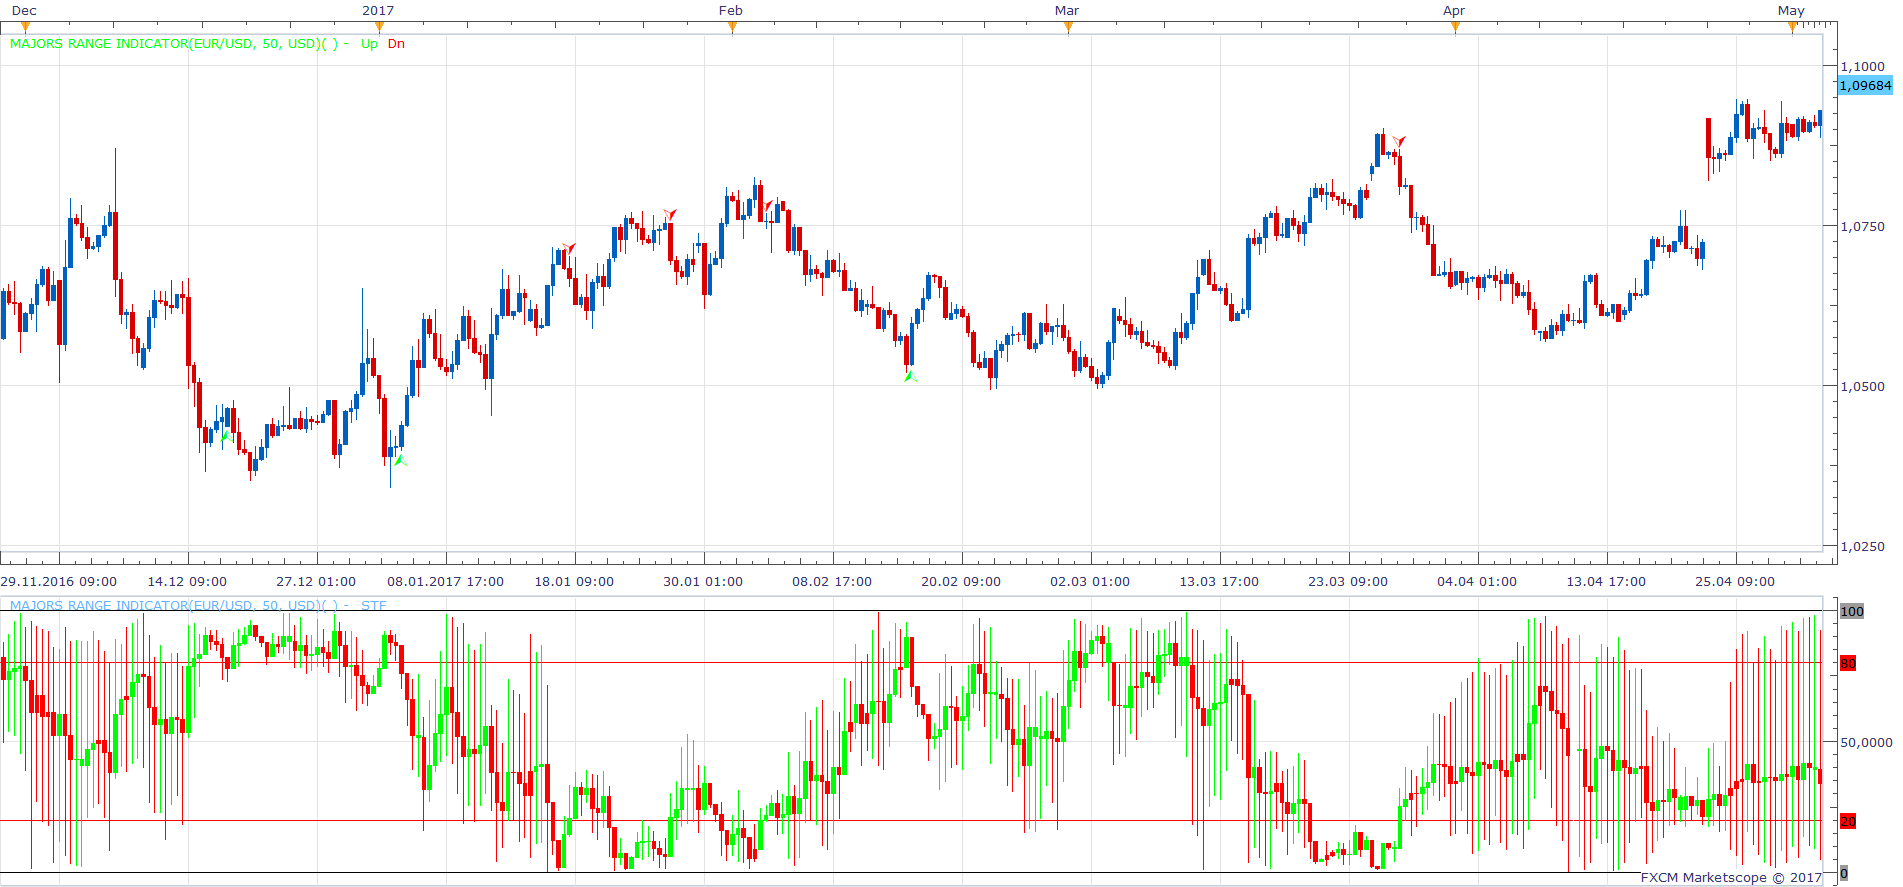Click the red Dn legend label
The width and height of the screenshot is (1903, 887).
click(x=396, y=43)
